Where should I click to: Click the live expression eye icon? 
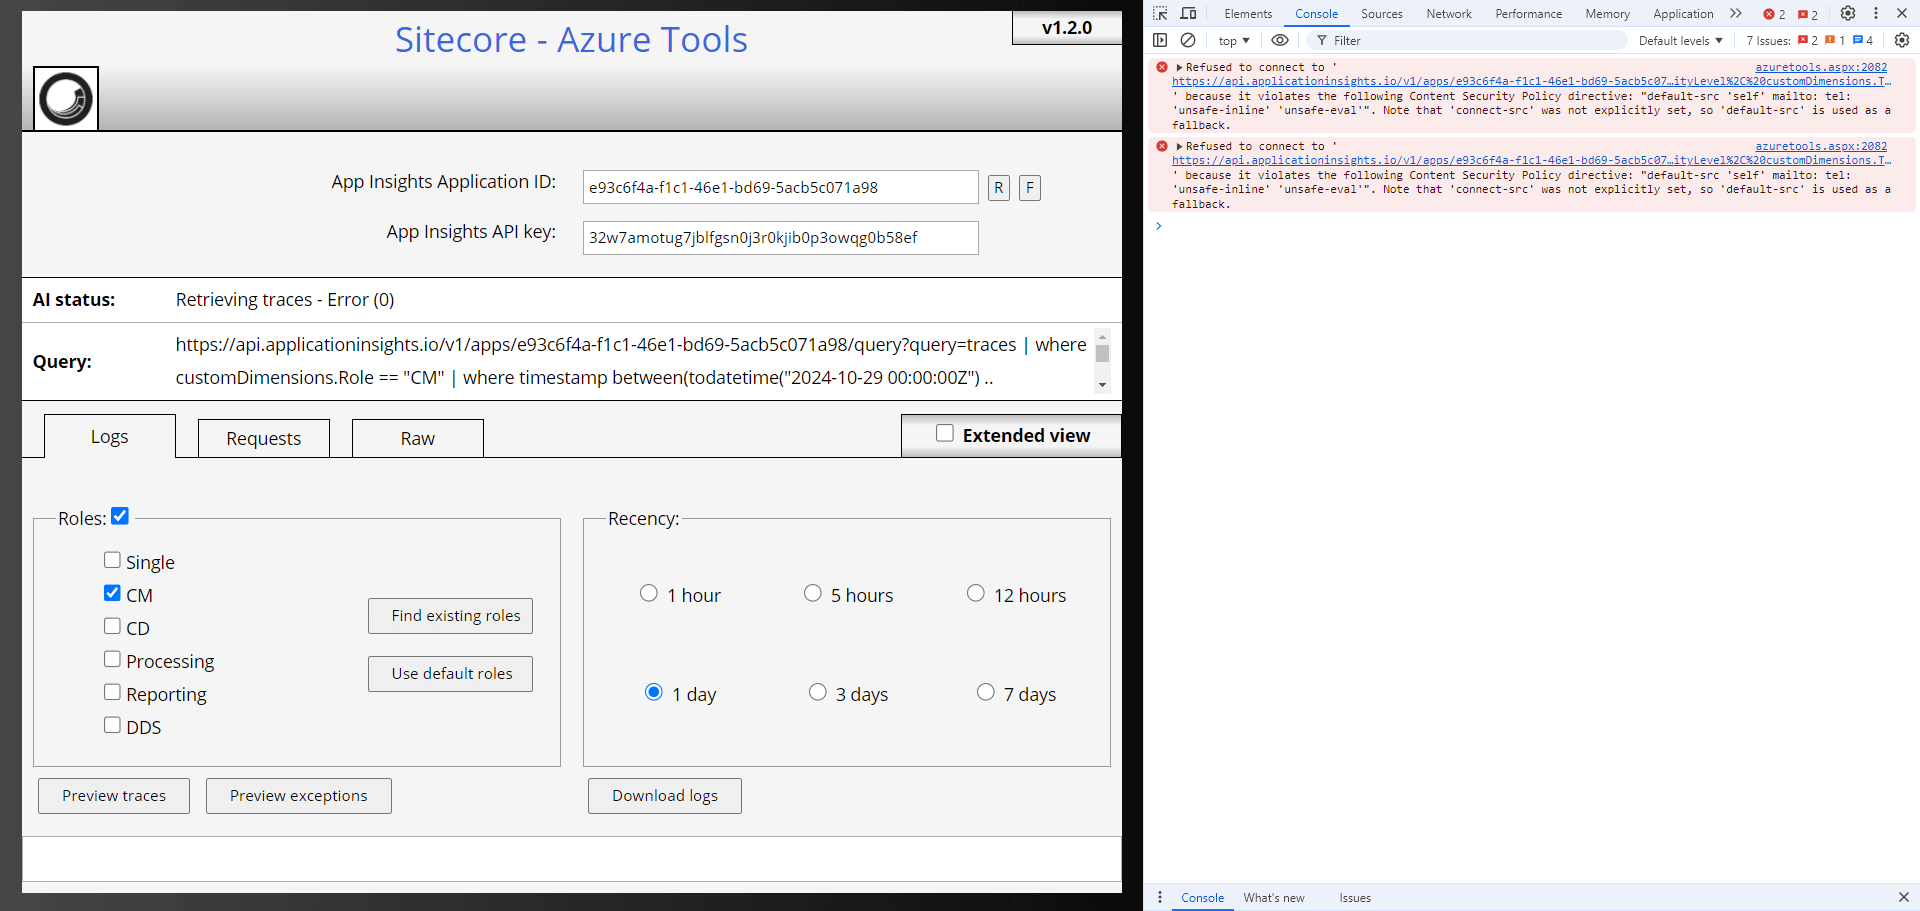coord(1279,40)
